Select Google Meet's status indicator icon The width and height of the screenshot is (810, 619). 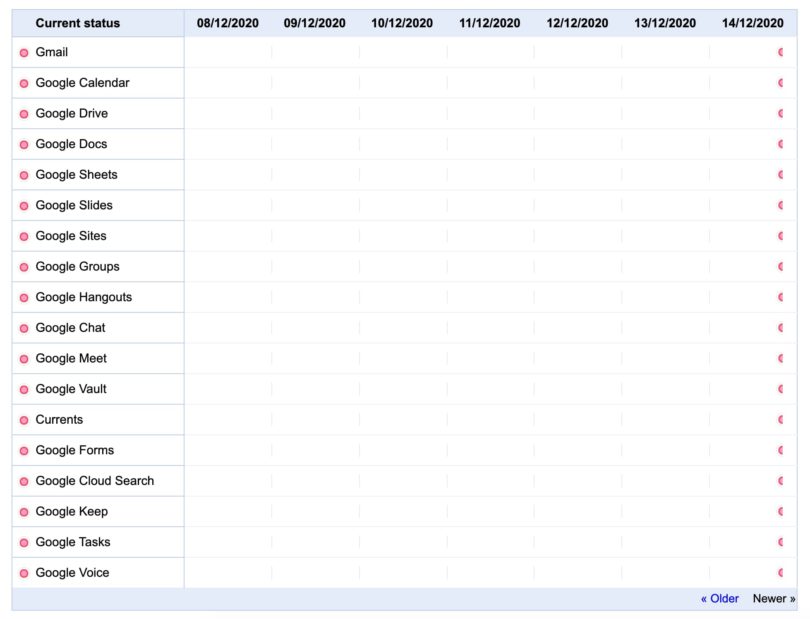[24, 359]
